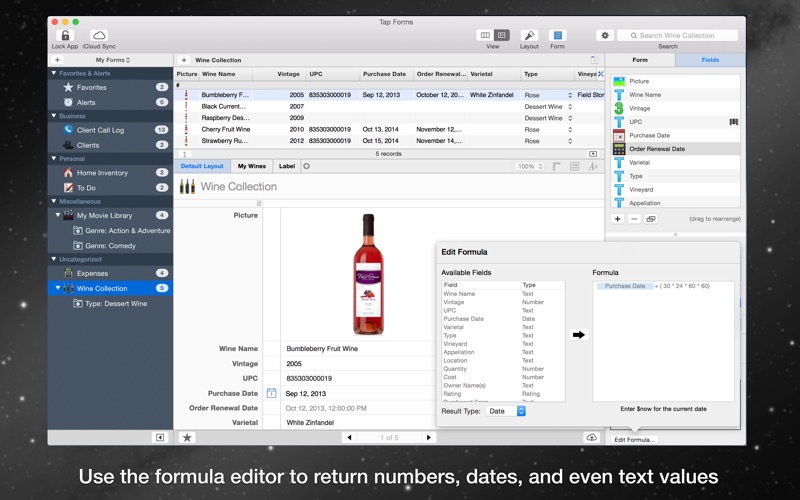Open iCloud Sync cloud icon
This screenshot has height=500, width=800.
[99, 35]
